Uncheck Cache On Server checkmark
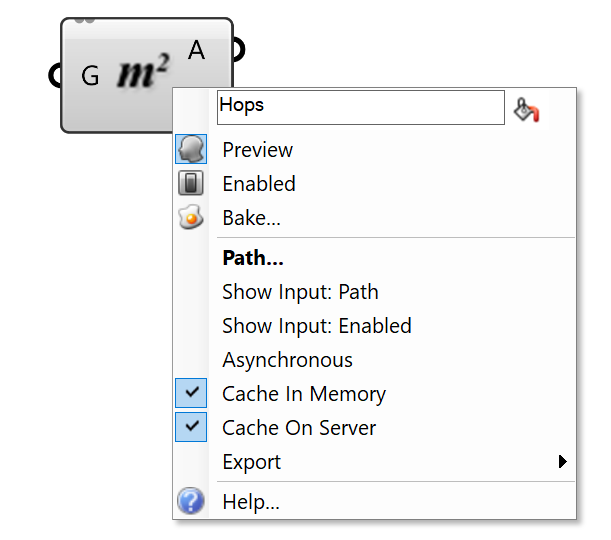Viewport: 611px width, 540px height. tap(191, 428)
